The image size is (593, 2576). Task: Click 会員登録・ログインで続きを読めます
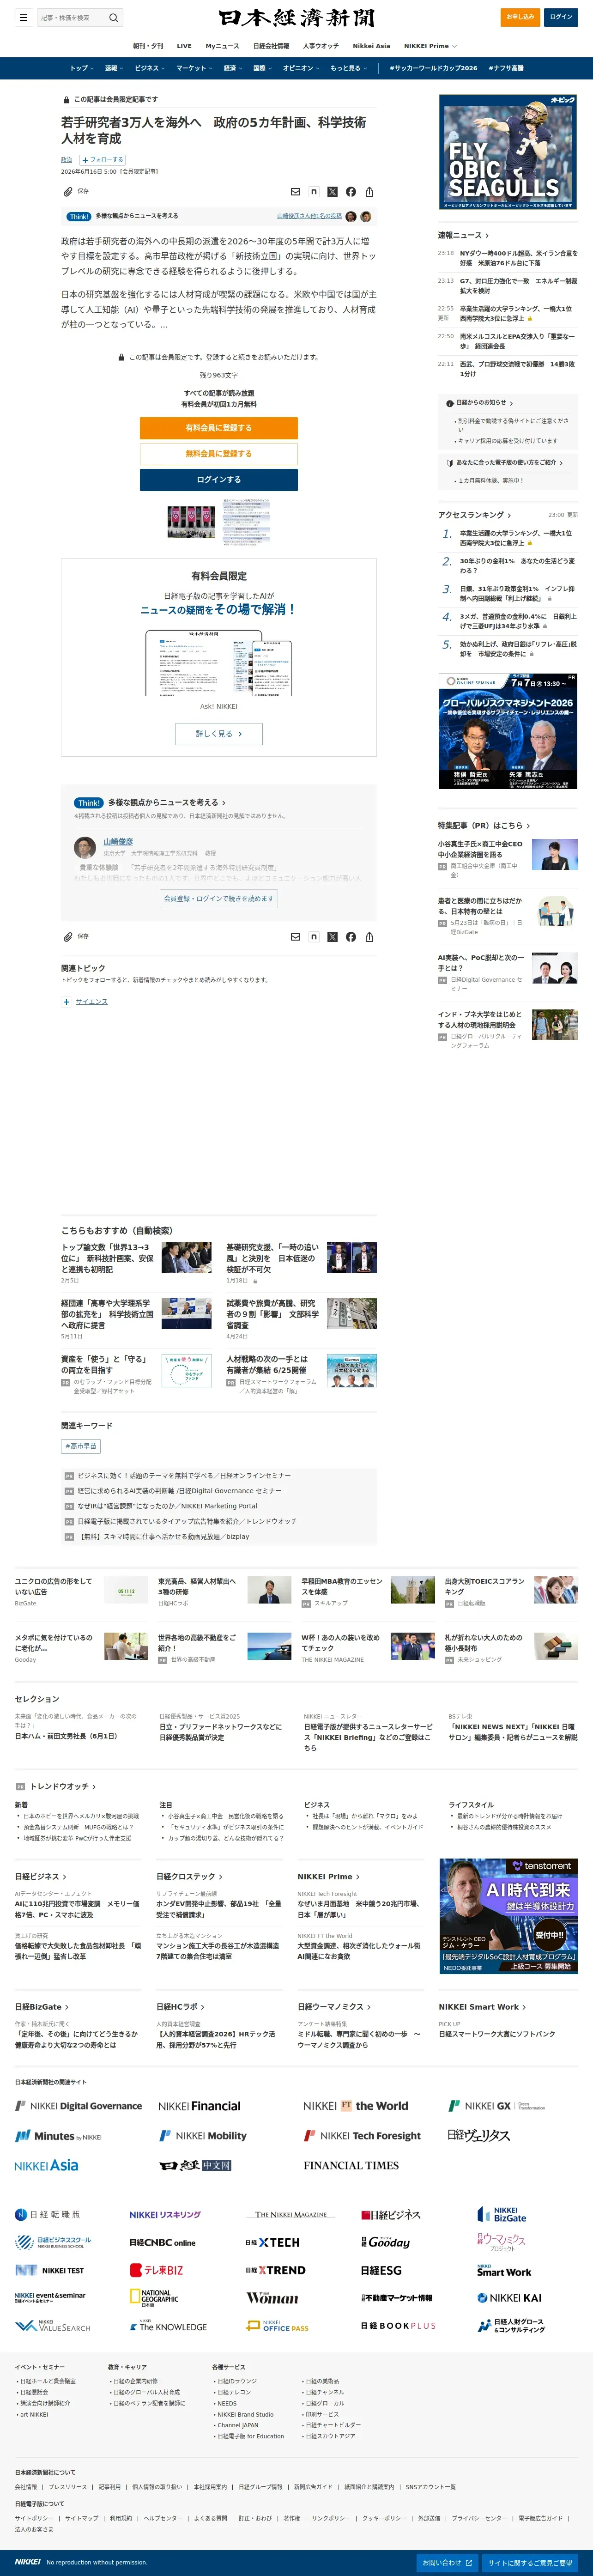point(218,899)
